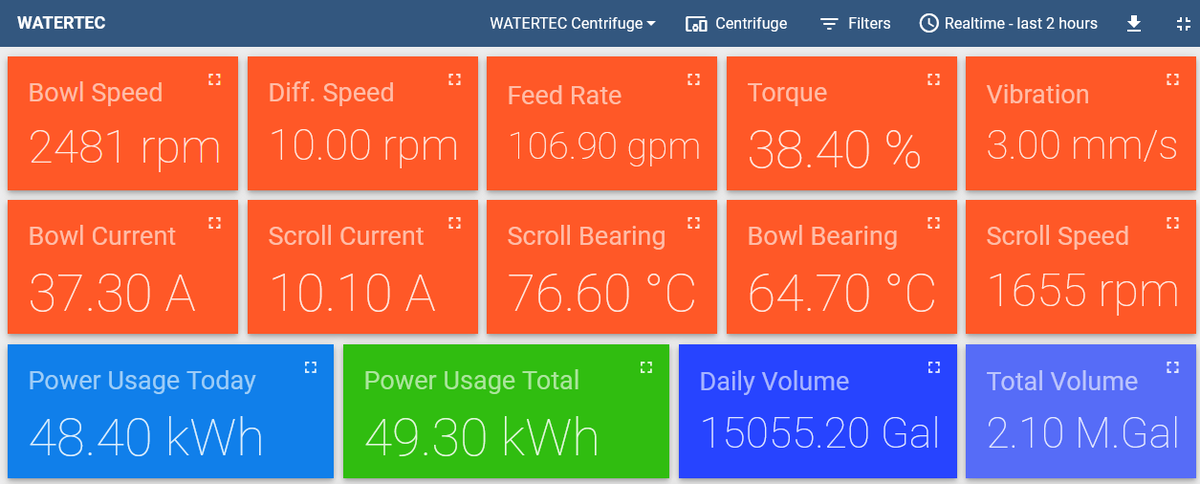Image resolution: width=1200 pixels, height=484 pixels.
Task: Expand the Feed Rate widget to fullscreen
Action: click(x=693, y=79)
